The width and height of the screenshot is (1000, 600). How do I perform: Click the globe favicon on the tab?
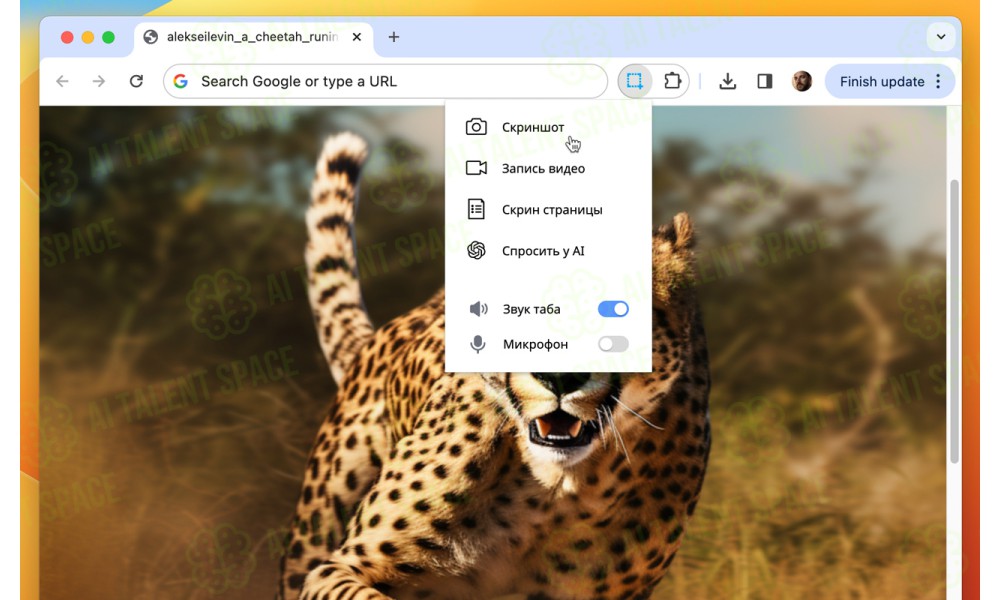coord(151,37)
